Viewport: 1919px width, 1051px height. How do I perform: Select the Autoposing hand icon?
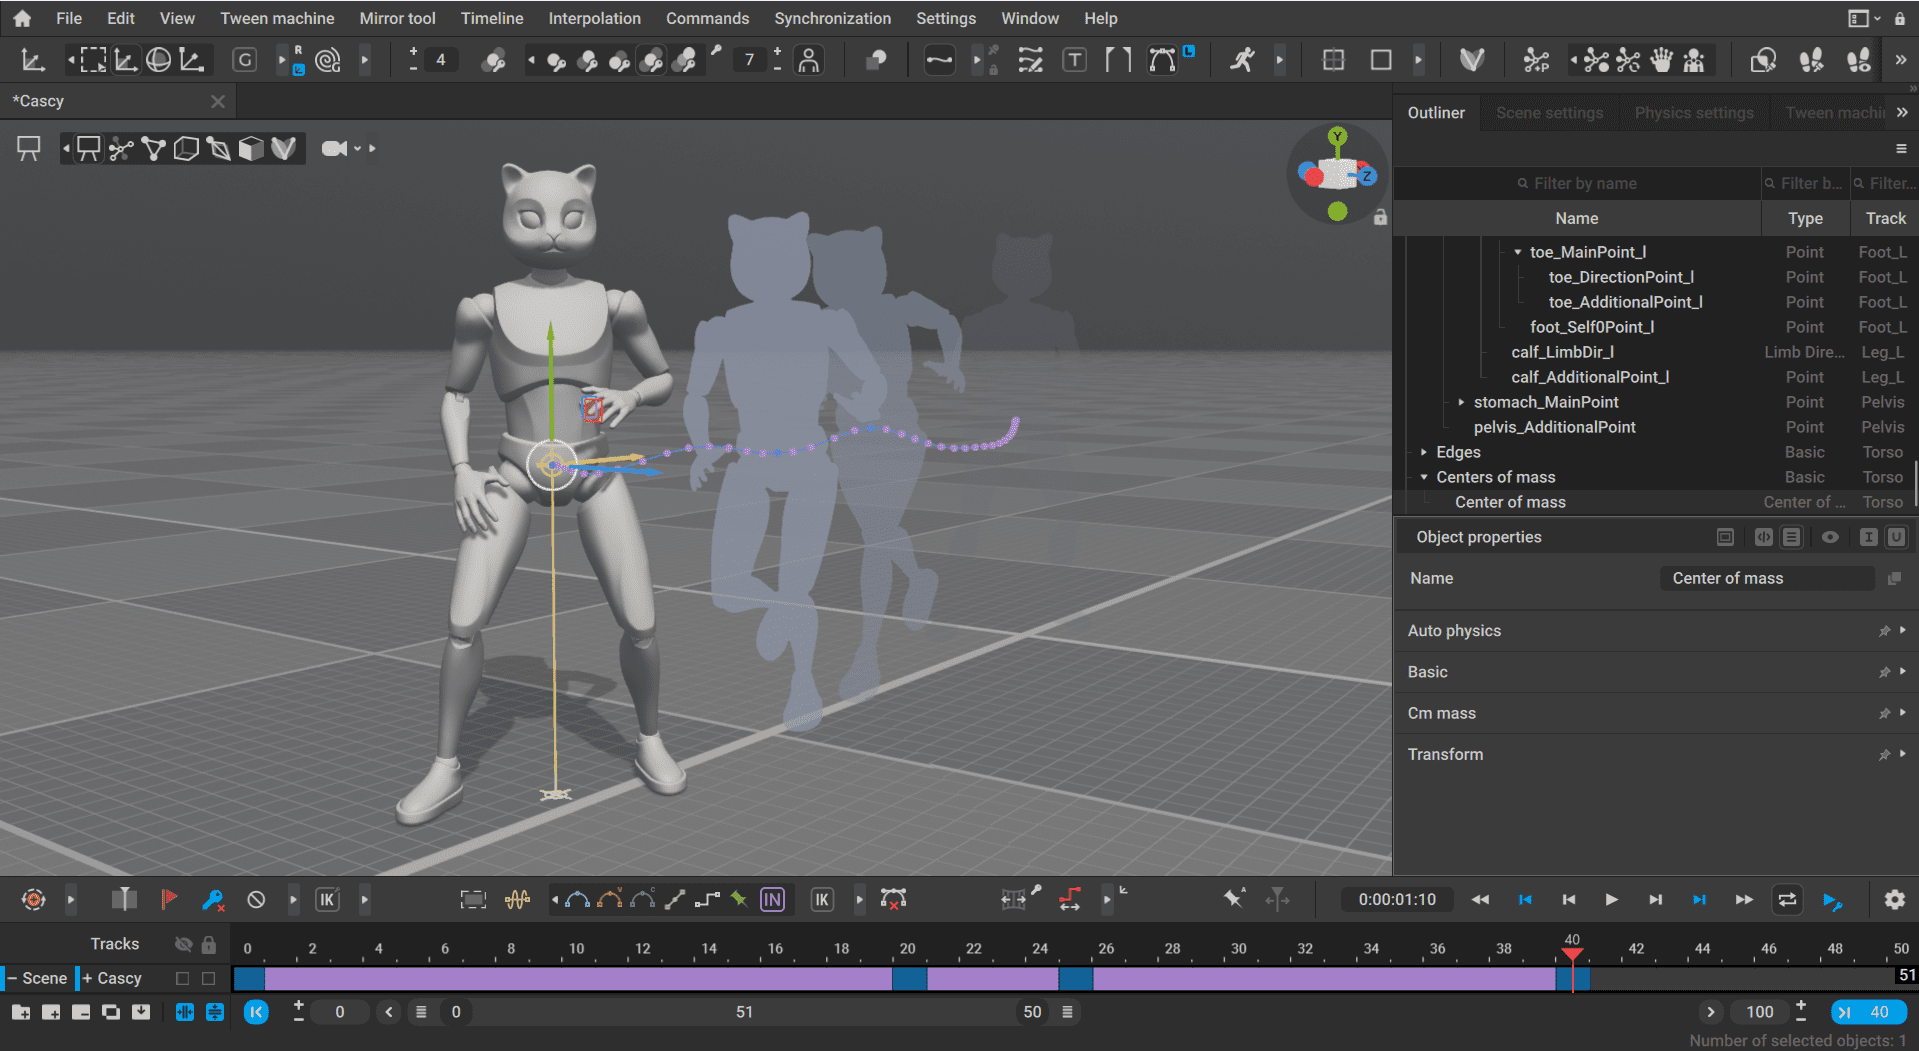tap(1661, 60)
